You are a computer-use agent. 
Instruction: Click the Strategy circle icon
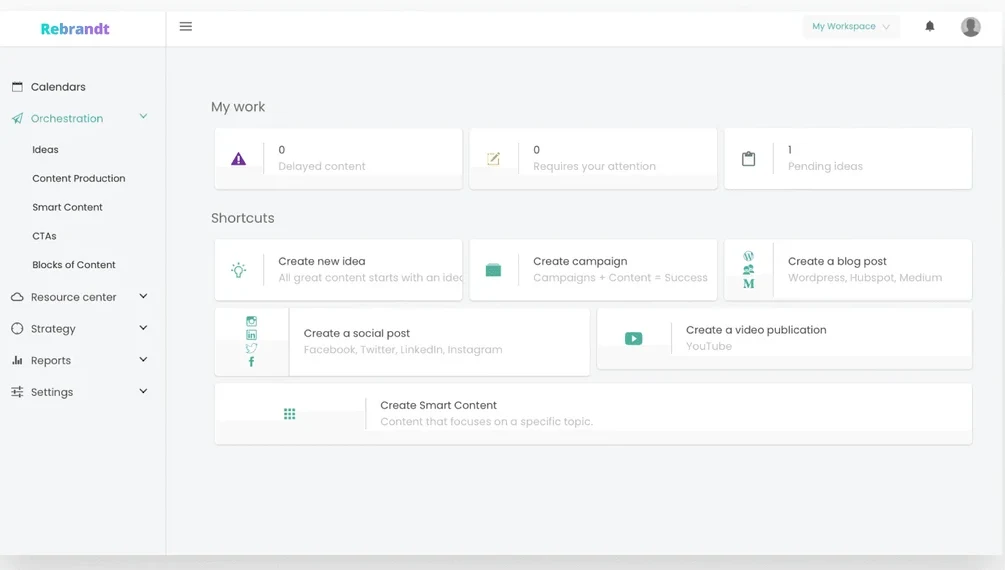[x=17, y=328]
